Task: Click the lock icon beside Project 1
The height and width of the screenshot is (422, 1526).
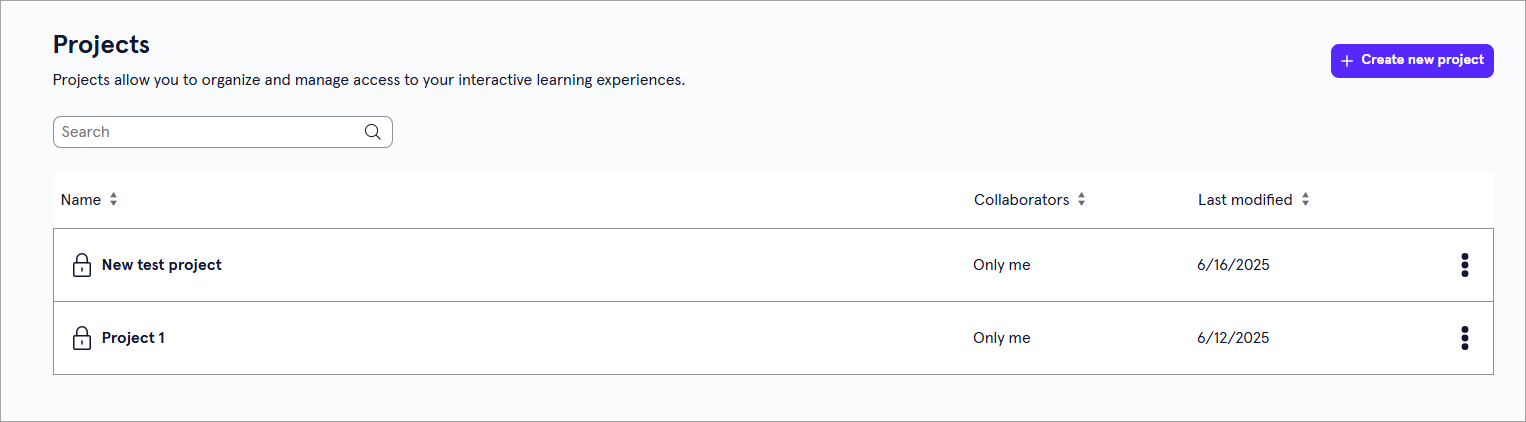Action: [x=82, y=338]
